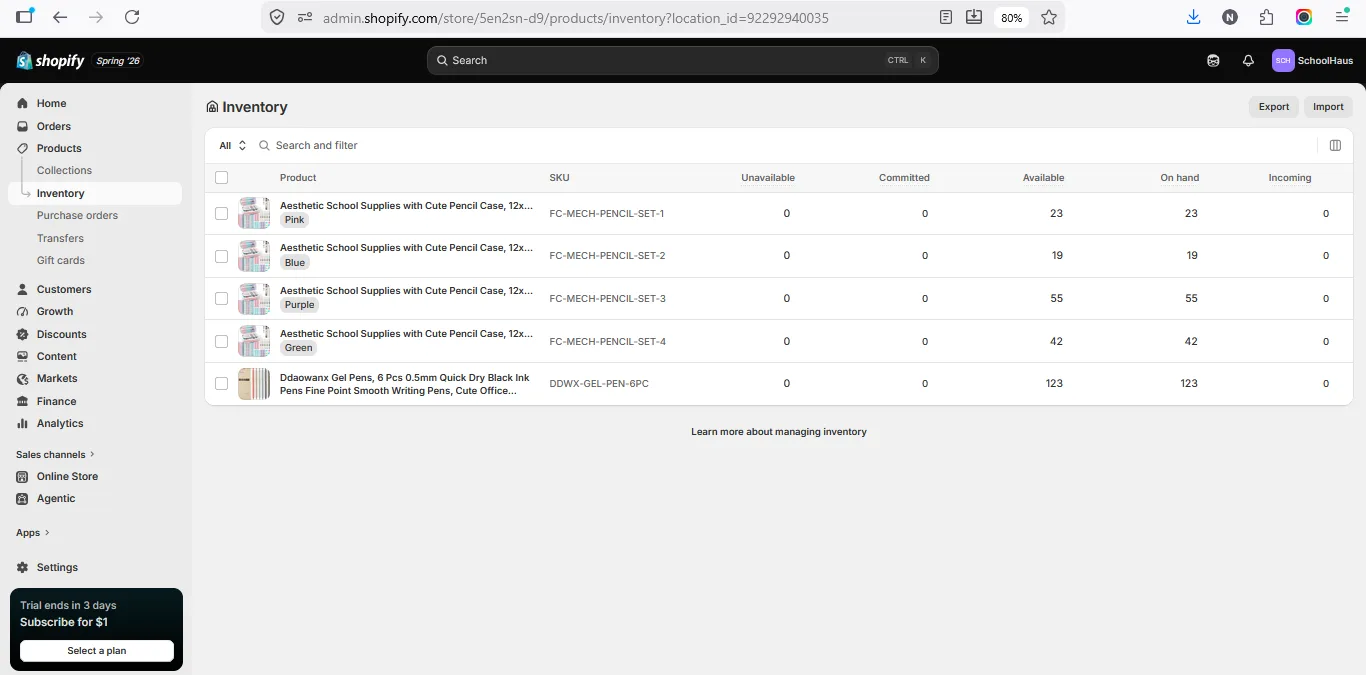
Task: Click the Sidekick assistant icon in the top bar
Action: (1213, 61)
